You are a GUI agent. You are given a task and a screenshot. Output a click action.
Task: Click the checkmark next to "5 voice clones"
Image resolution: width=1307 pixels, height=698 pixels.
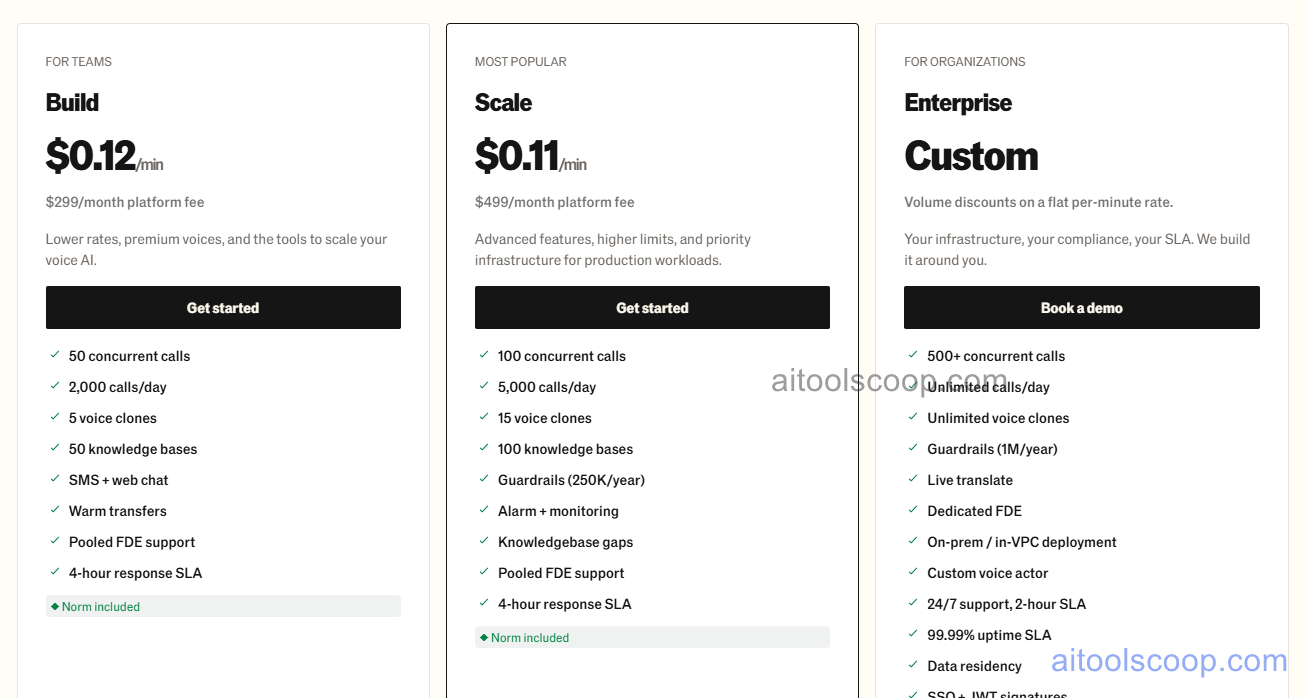click(55, 418)
